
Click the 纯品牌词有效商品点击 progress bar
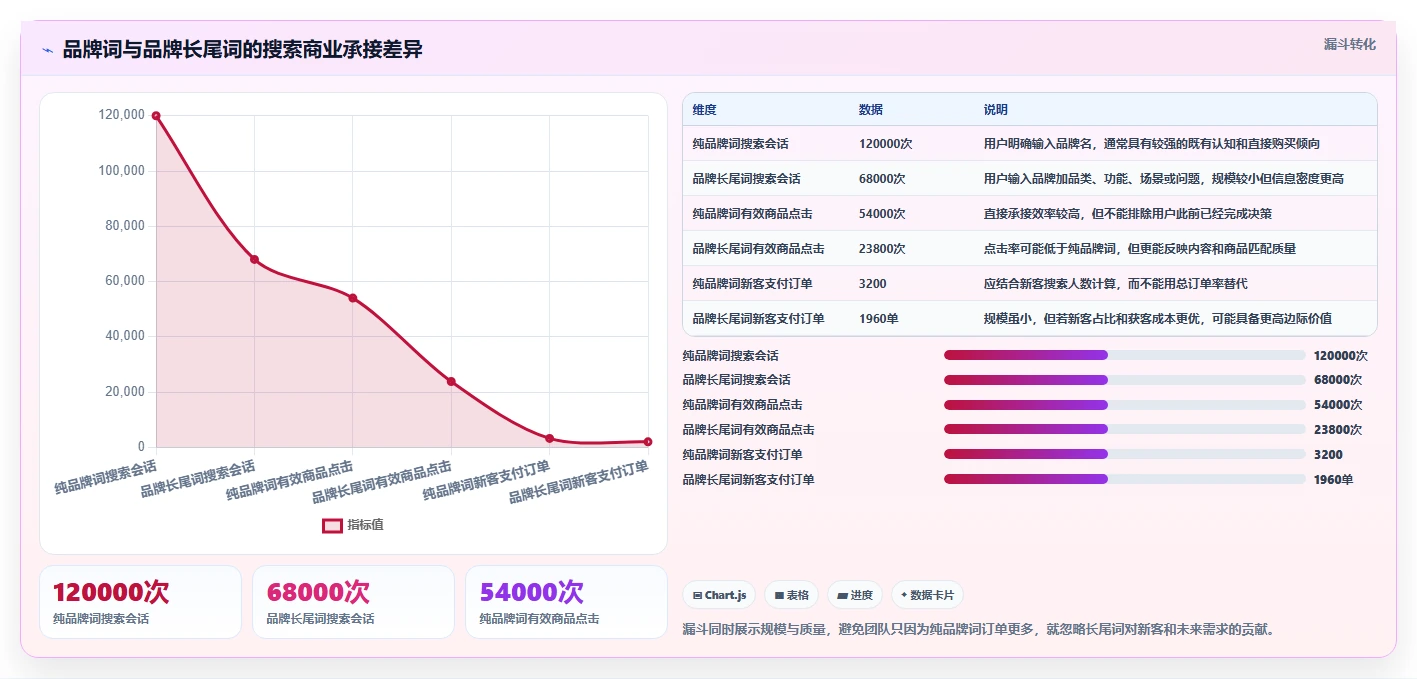click(1125, 405)
